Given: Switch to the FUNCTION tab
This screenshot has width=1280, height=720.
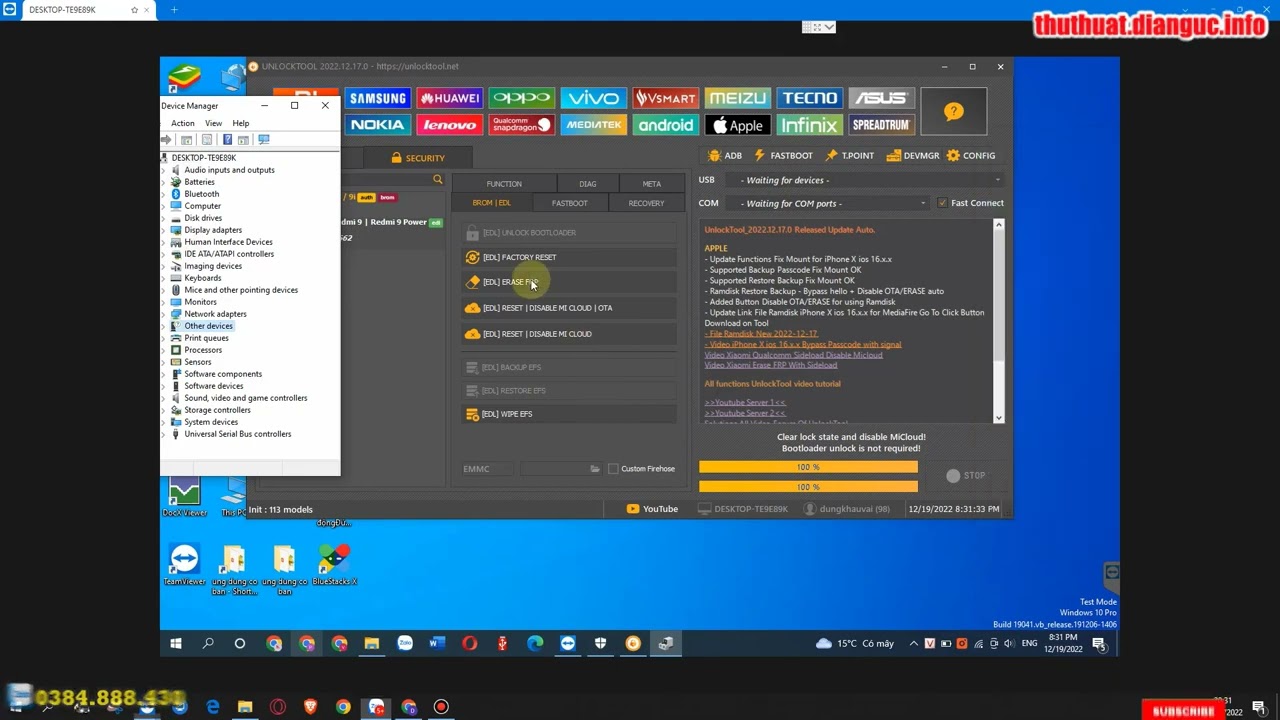Looking at the screenshot, I should click(504, 184).
